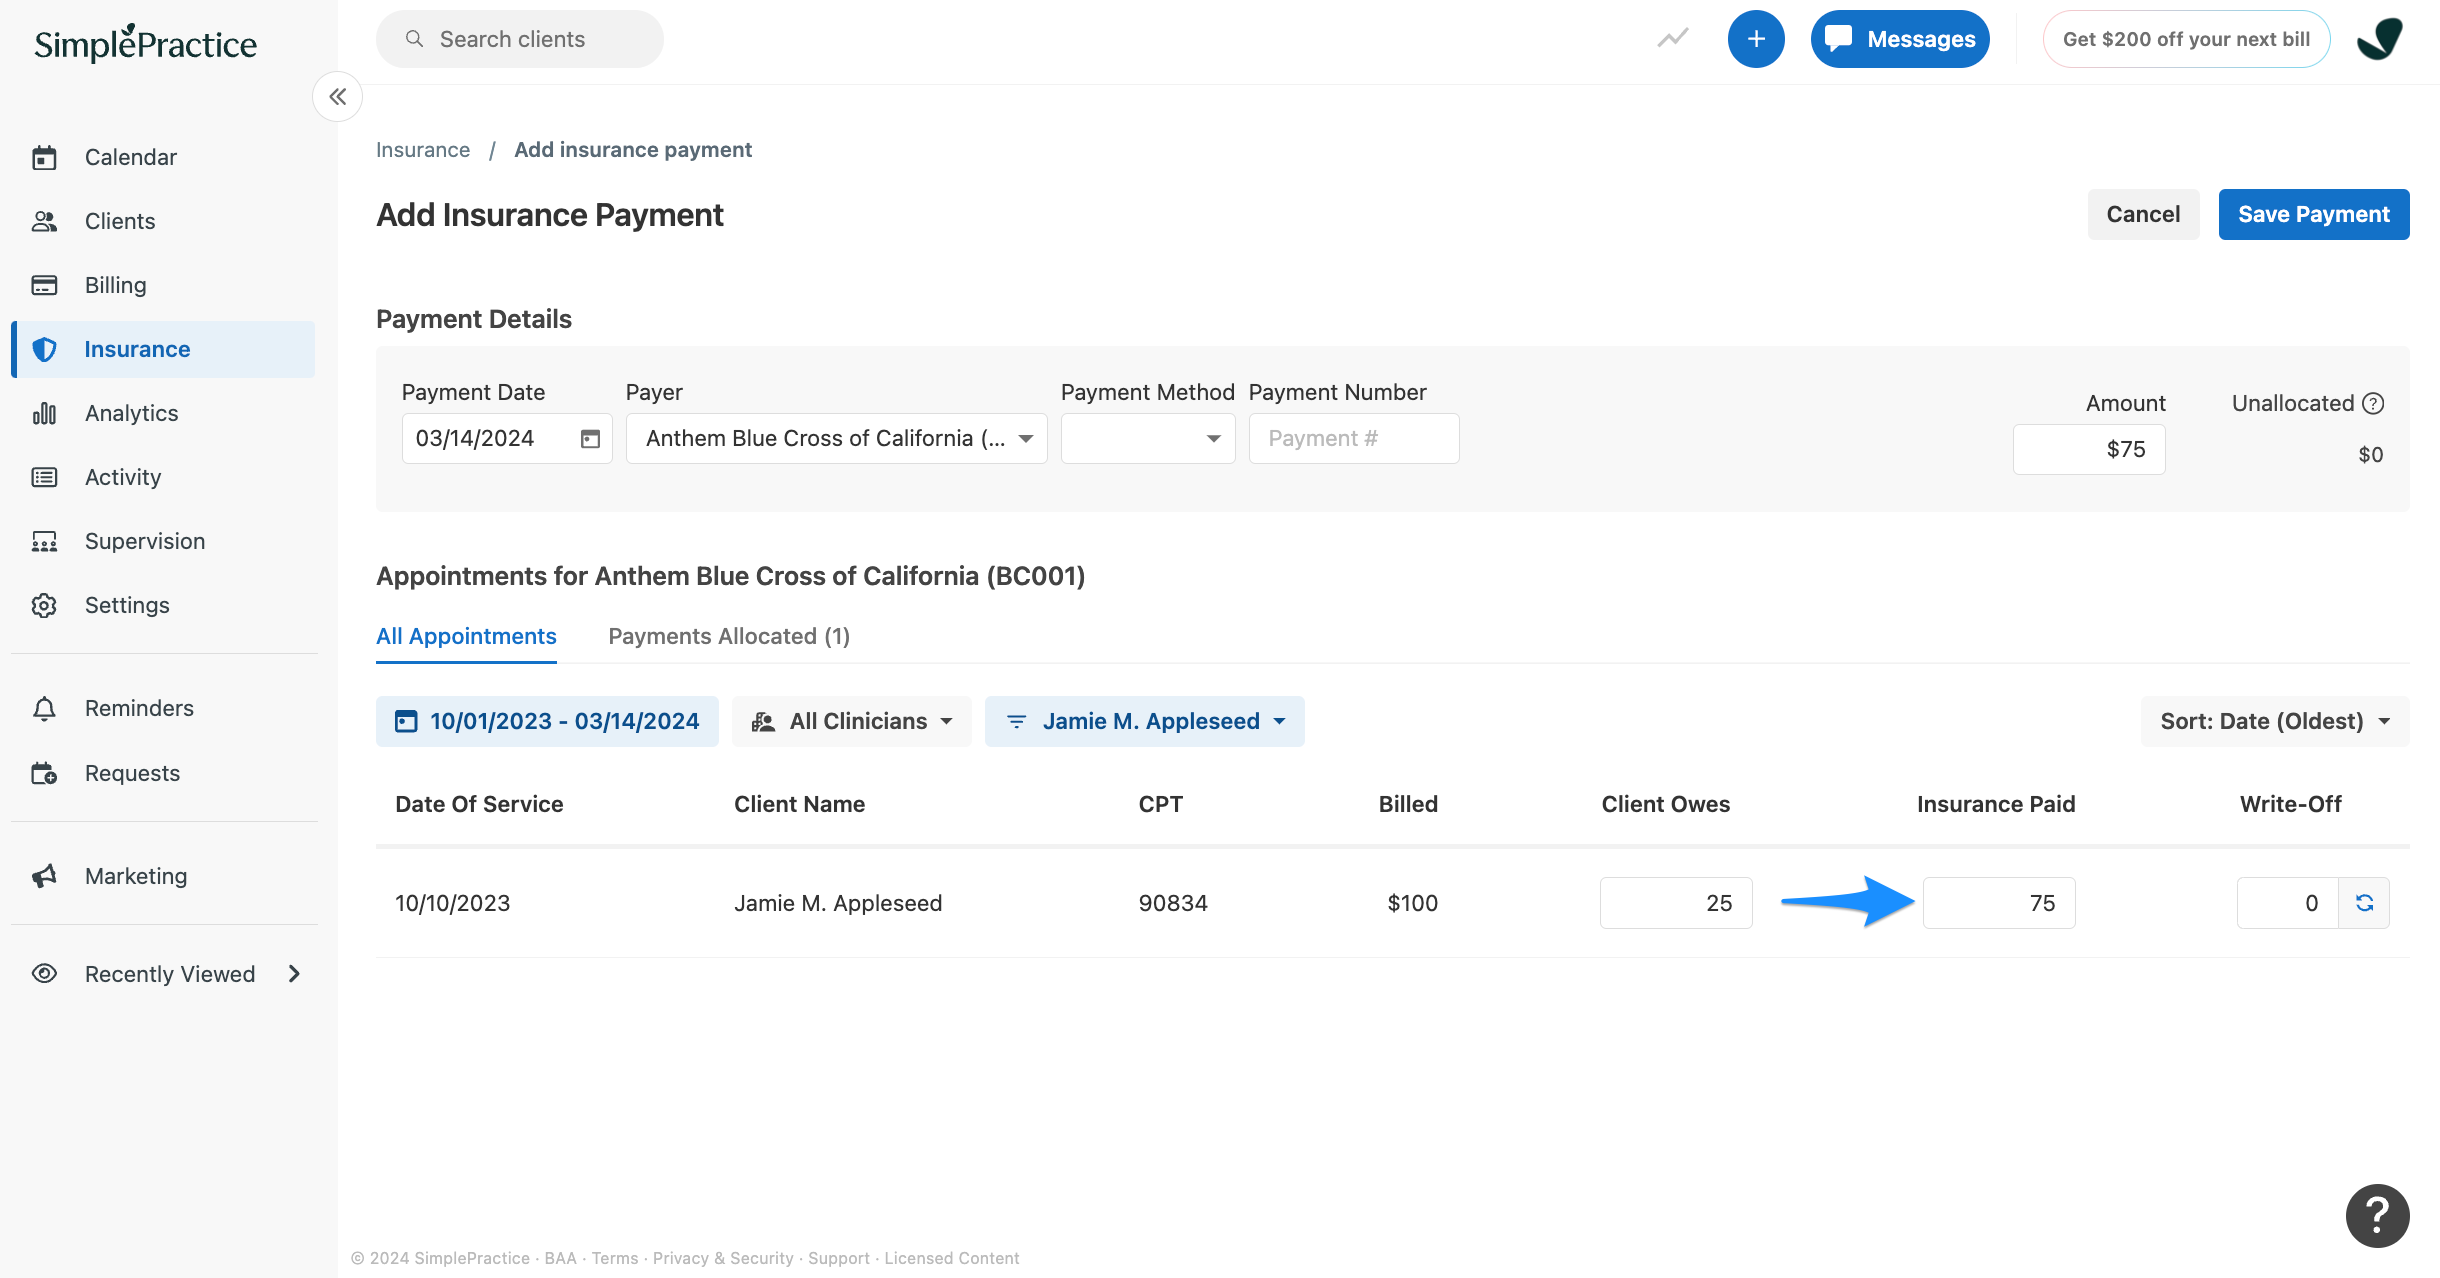Click the Settings gear icon

44,605
